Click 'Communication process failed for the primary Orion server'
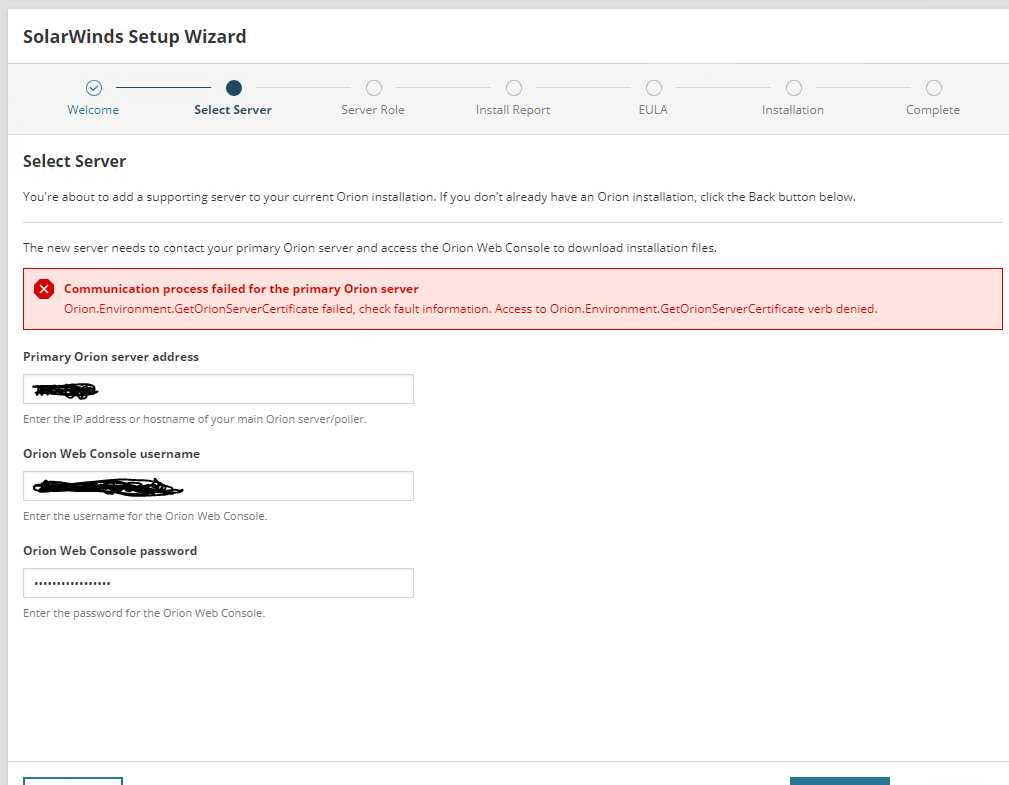This screenshot has height=785, width=1009. pos(241,289)
